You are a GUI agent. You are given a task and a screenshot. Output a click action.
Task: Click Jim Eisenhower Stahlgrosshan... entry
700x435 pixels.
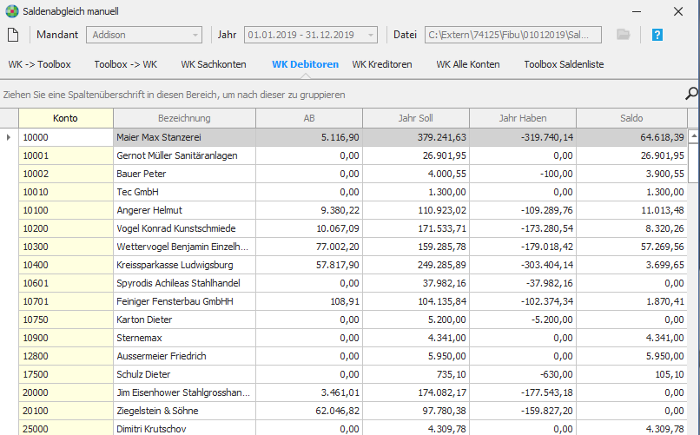[x=183, y=393]
